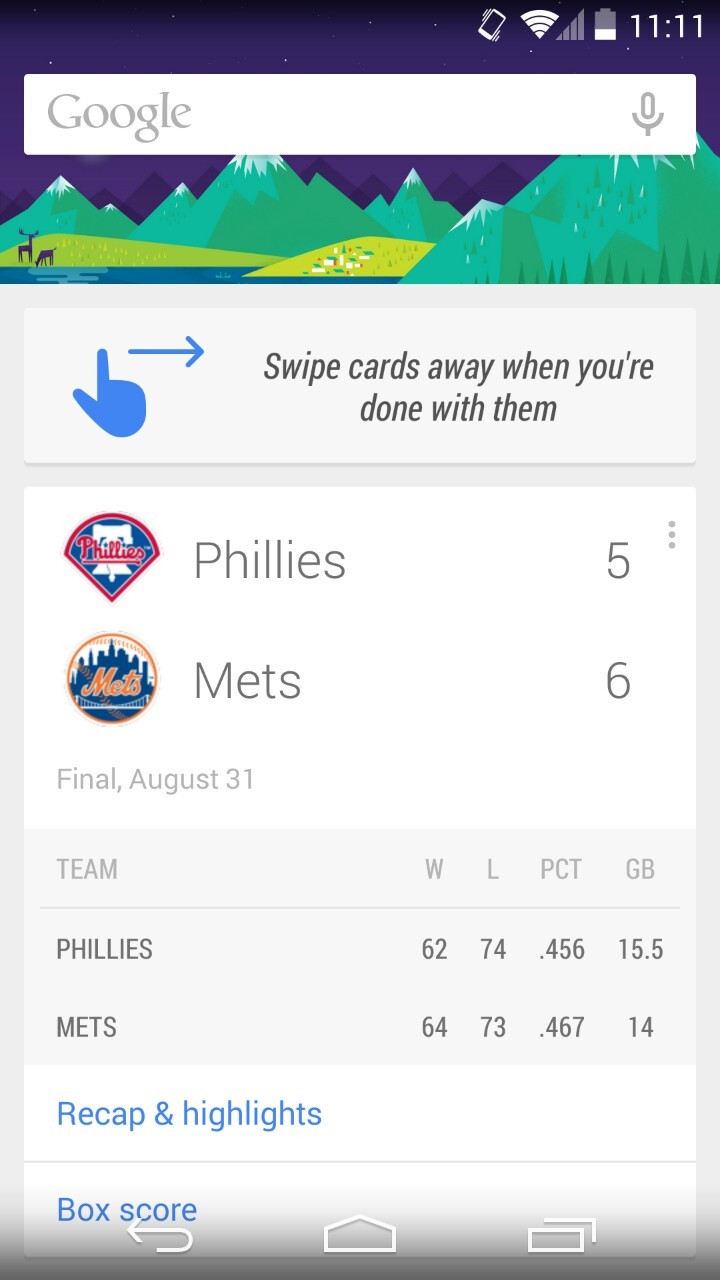Screen dimensions: 720x1280
Task: Open the recent apps overview button
Action: coord(561,1236)
